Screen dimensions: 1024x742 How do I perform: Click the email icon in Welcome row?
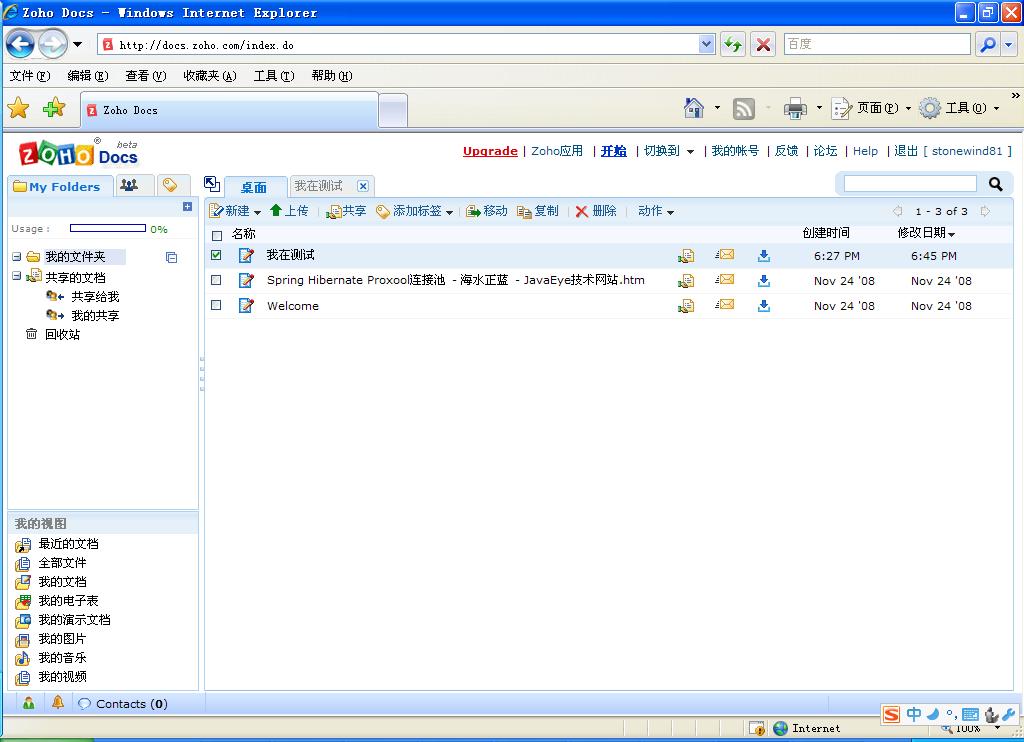(724, 304)
